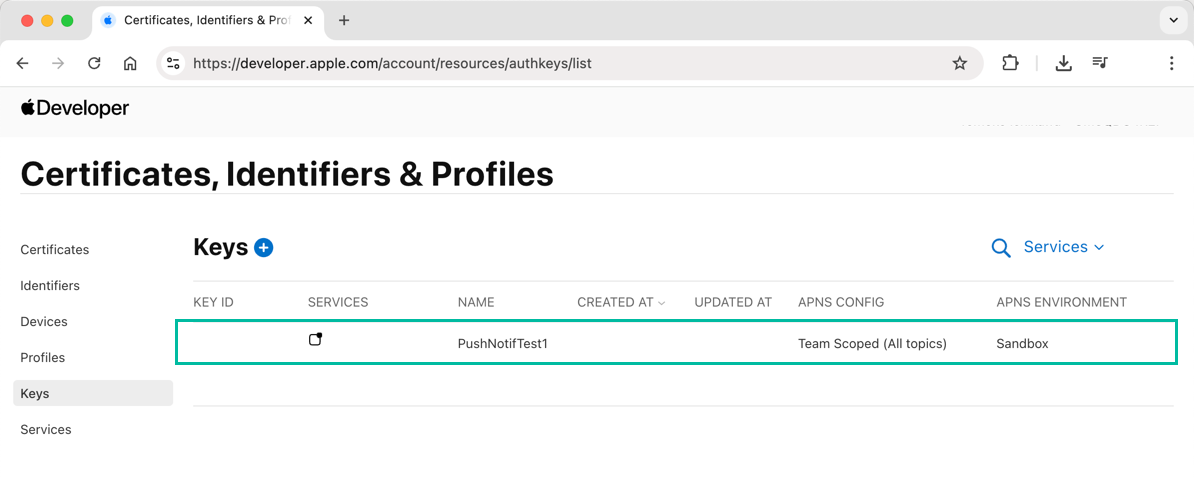This screenshot has width=1194, height=477.
Task: Open the browser downloads icon
Action: 1064,63
